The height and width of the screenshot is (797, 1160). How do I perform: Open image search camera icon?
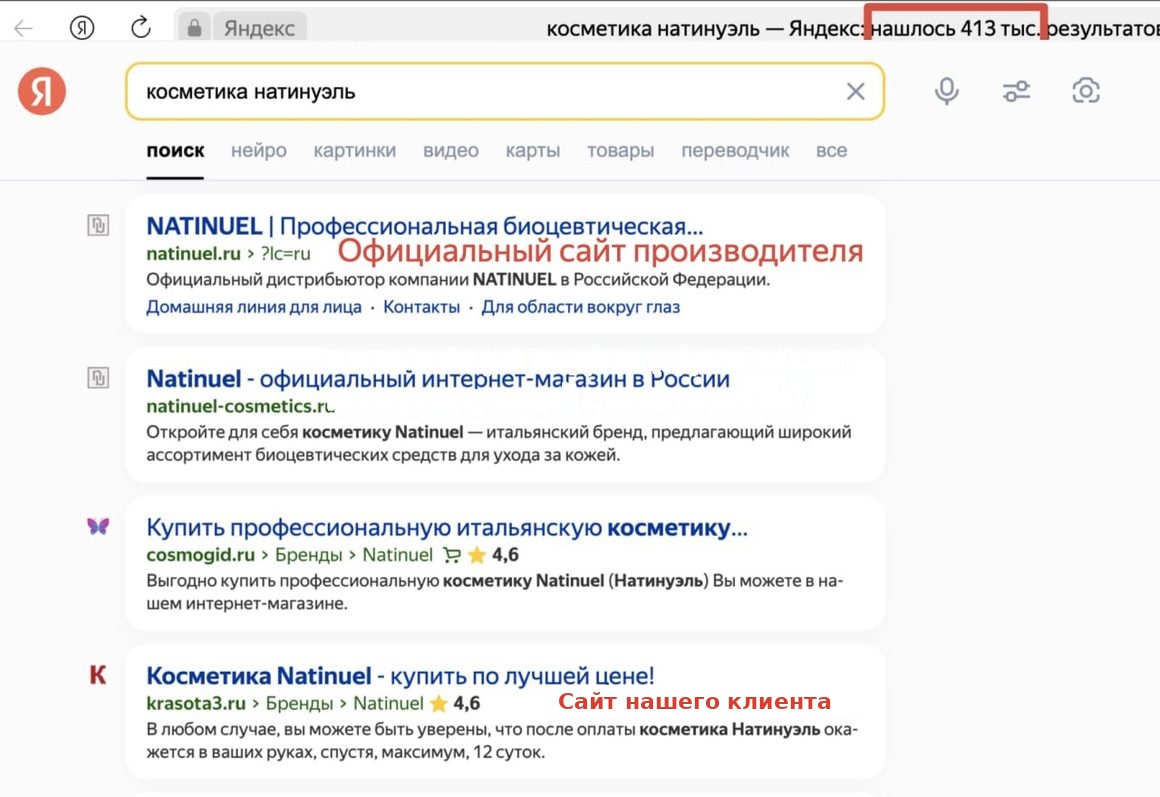(1085, 91)
